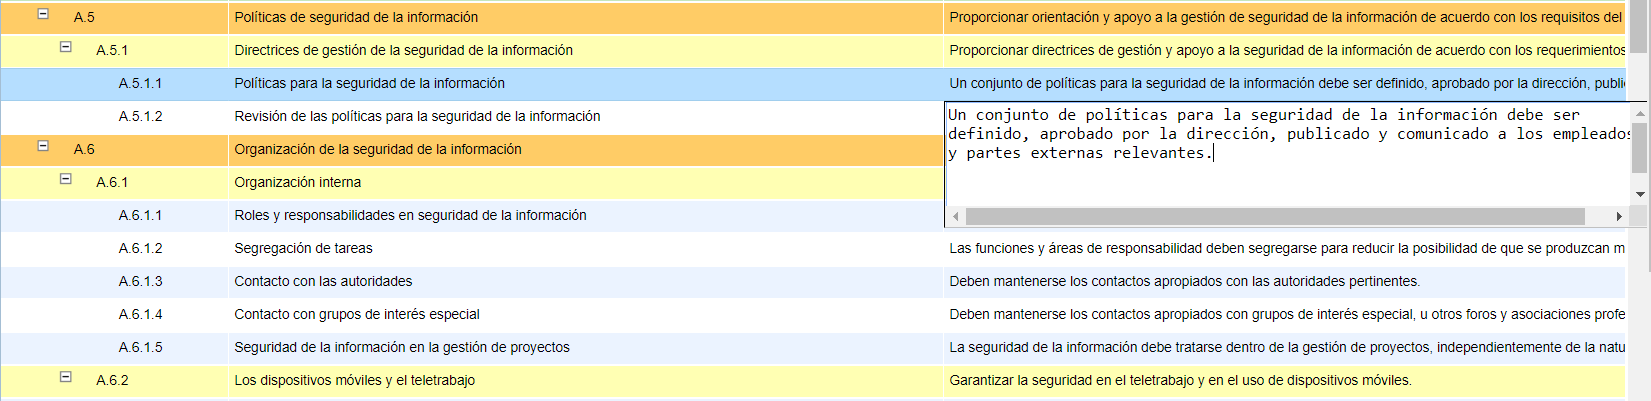
Task: Collapse the A.6.2 subsection
Action: tap(66, 377)
